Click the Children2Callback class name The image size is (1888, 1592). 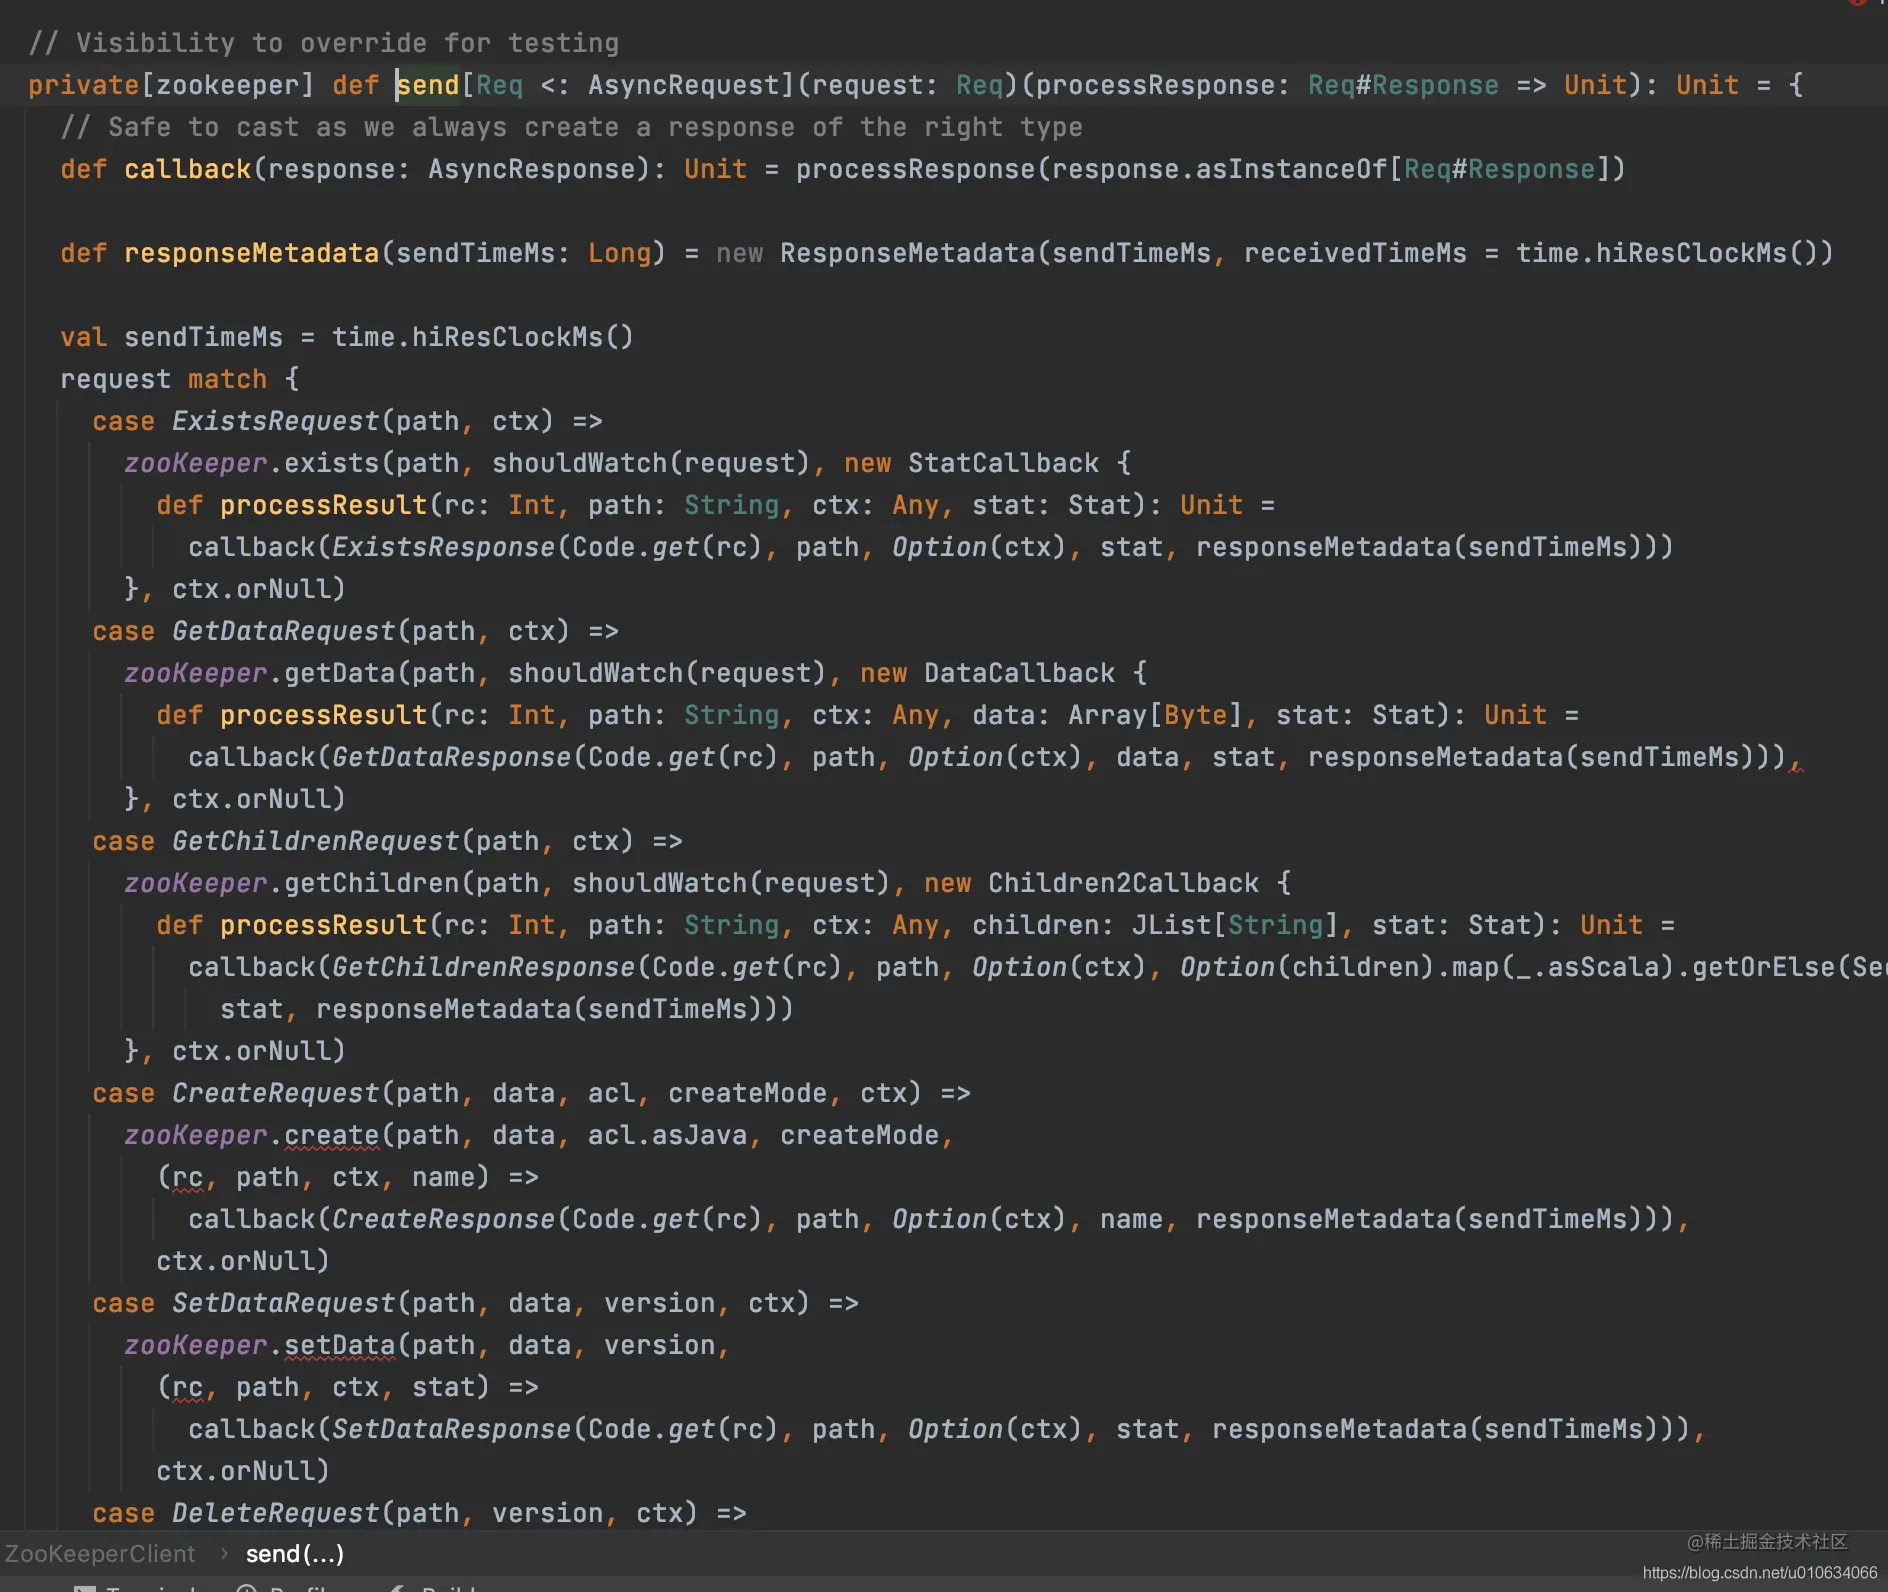click(1123, 883)
